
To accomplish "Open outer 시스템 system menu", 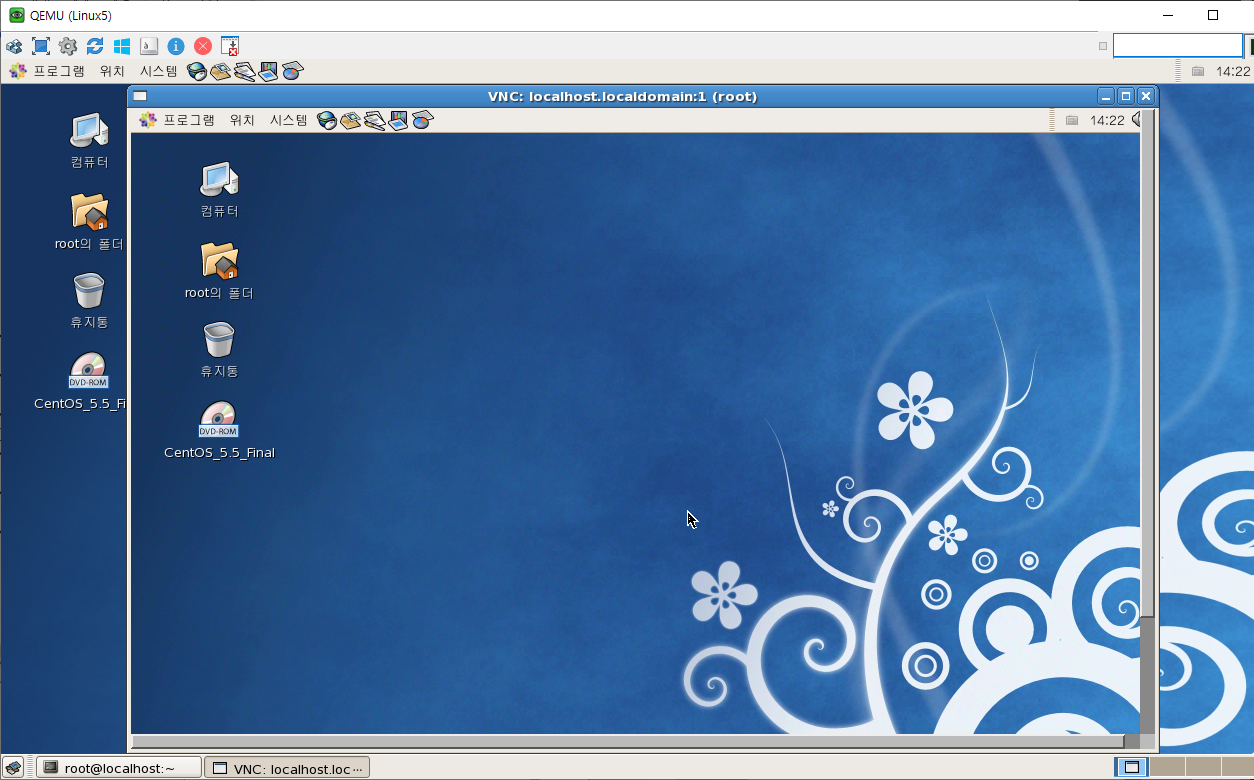I will [159, 71].
